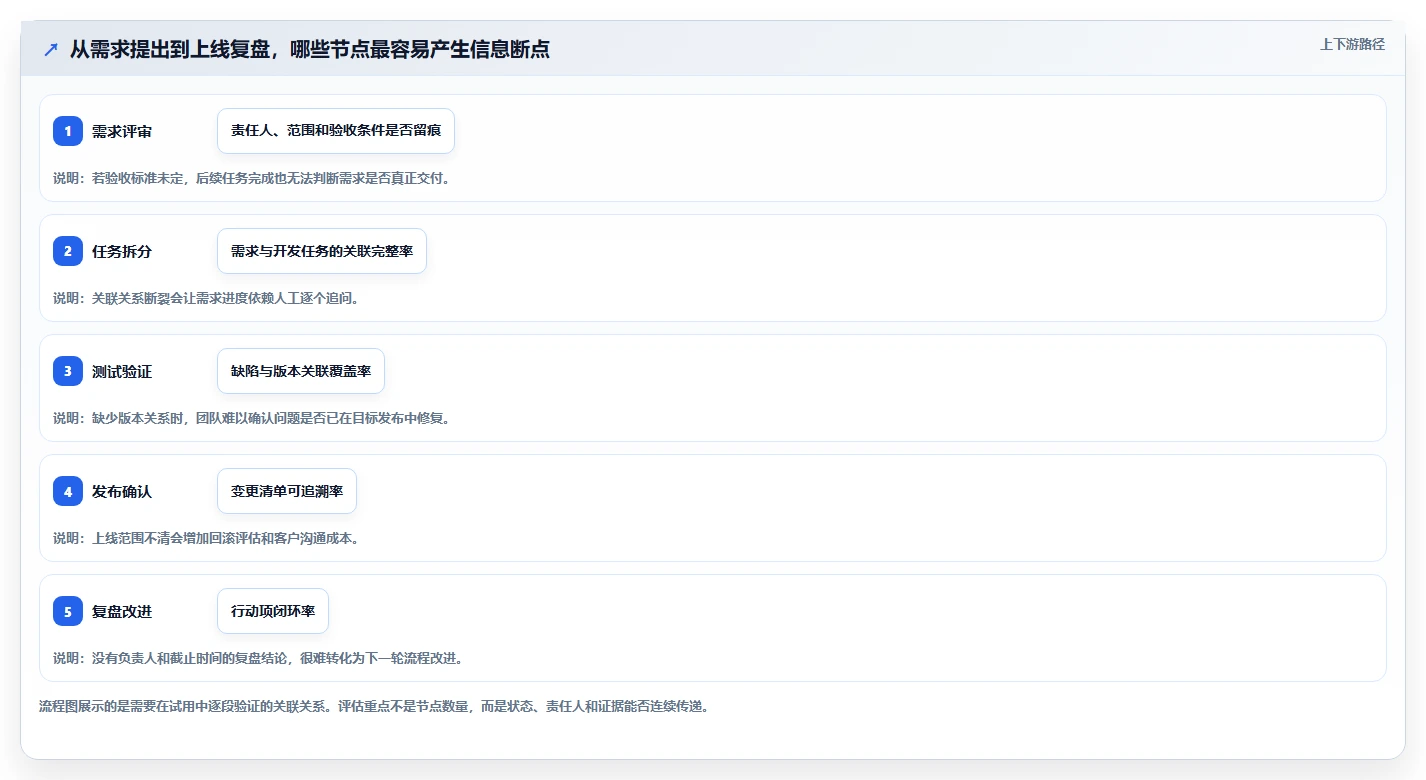Click the 需求与开发任务的关联完整率 chip

coord(322,251)
